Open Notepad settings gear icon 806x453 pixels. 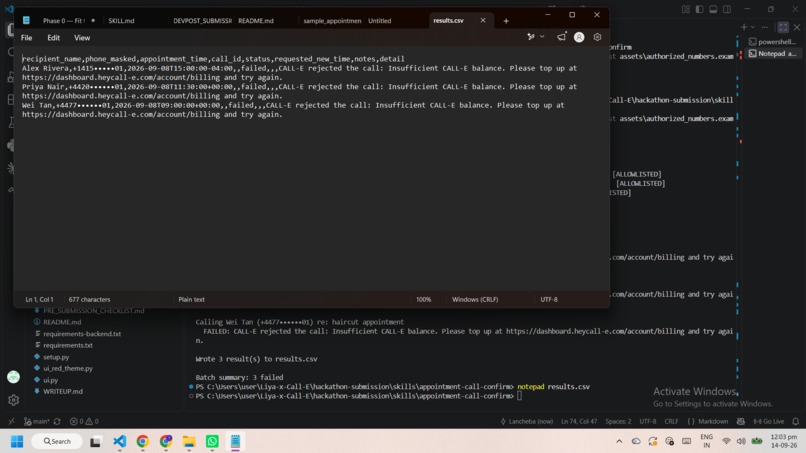(597, 37)
